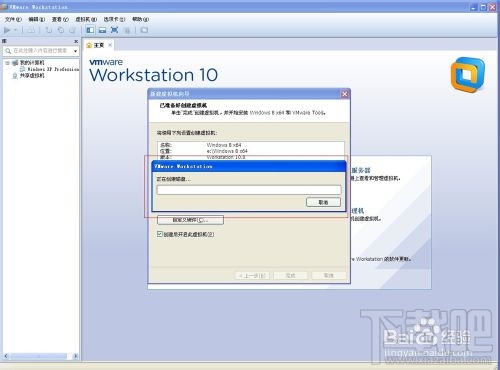Click the library scrollbar right arrow
The height and width of the screenshot is (370, 500).
point(76,356)
